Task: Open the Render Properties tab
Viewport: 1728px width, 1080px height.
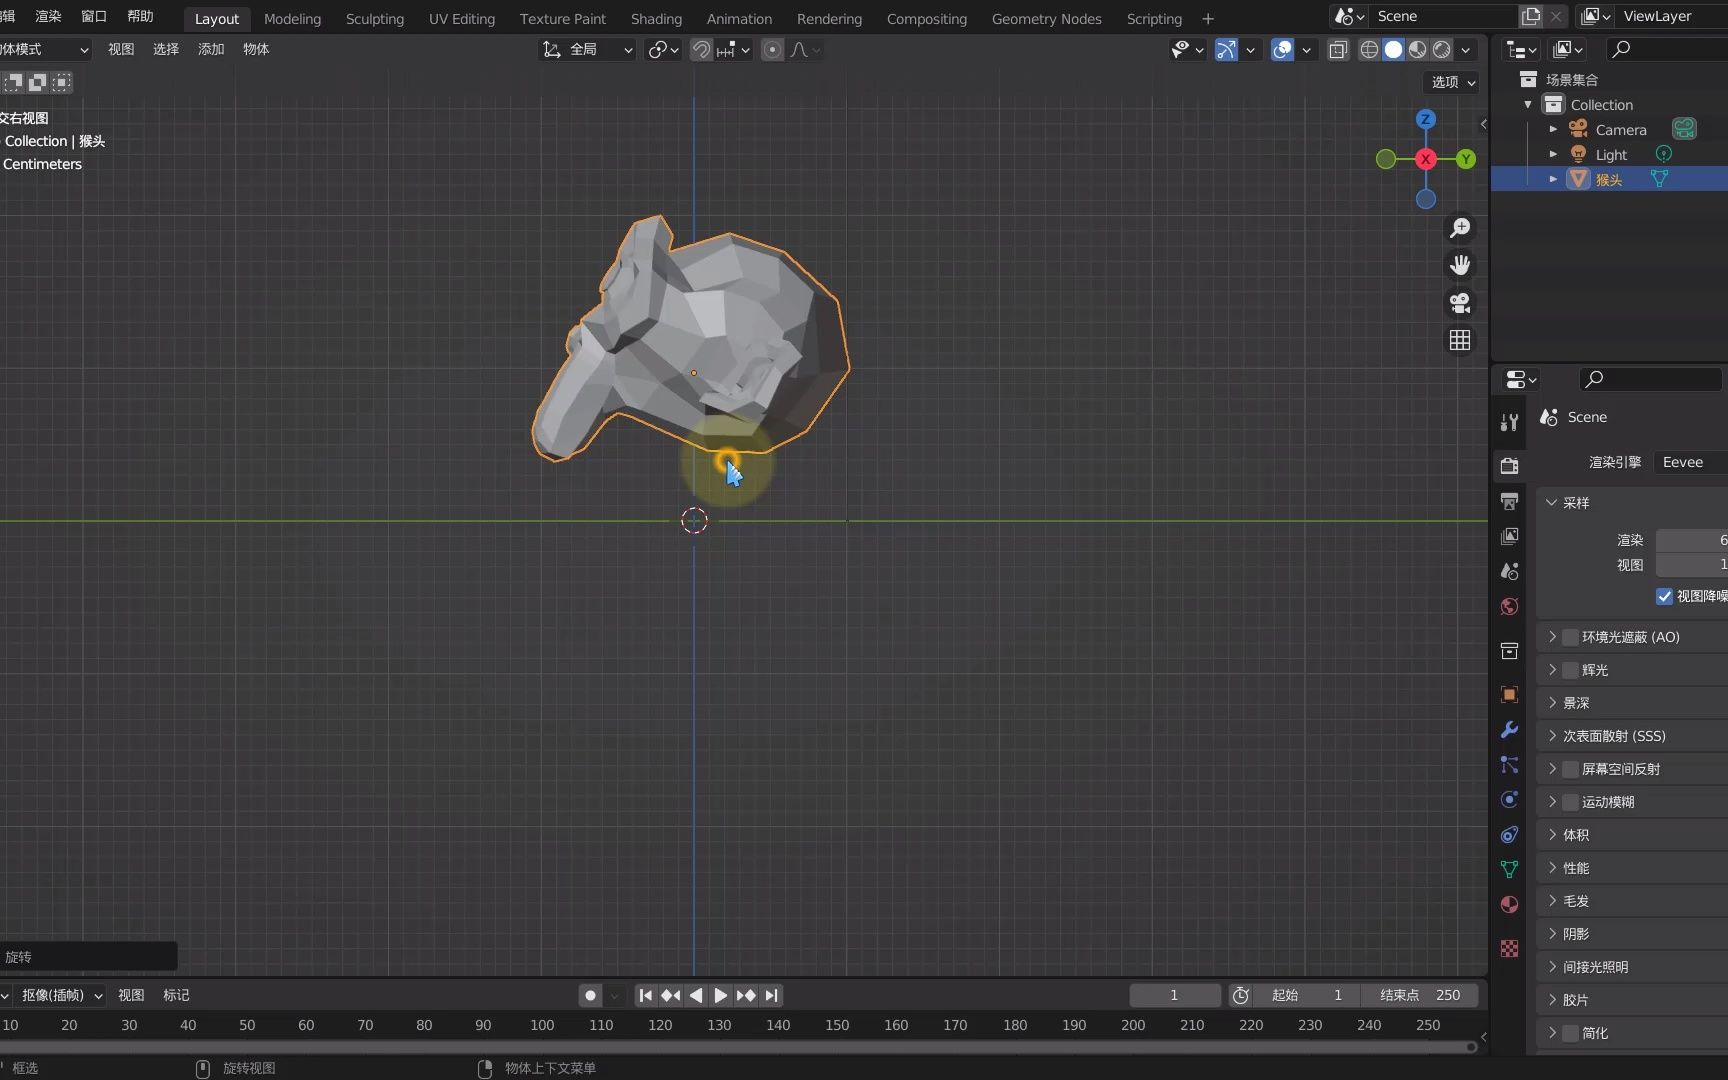Action: pos(1509,465)
